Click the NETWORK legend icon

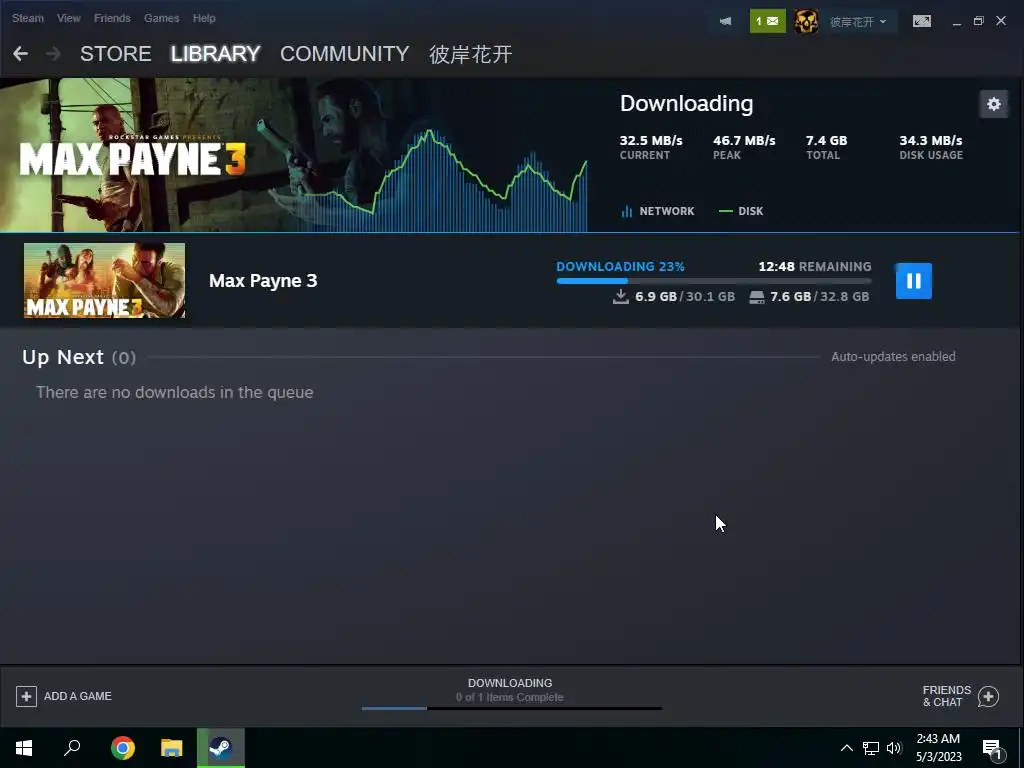pyautogui.click(x=627, y=211)
